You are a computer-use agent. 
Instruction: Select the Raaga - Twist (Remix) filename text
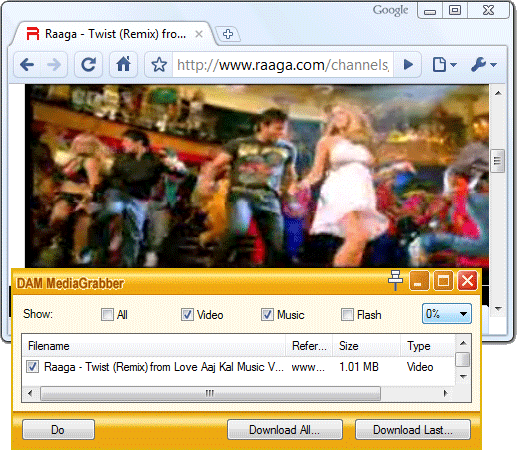164,367
